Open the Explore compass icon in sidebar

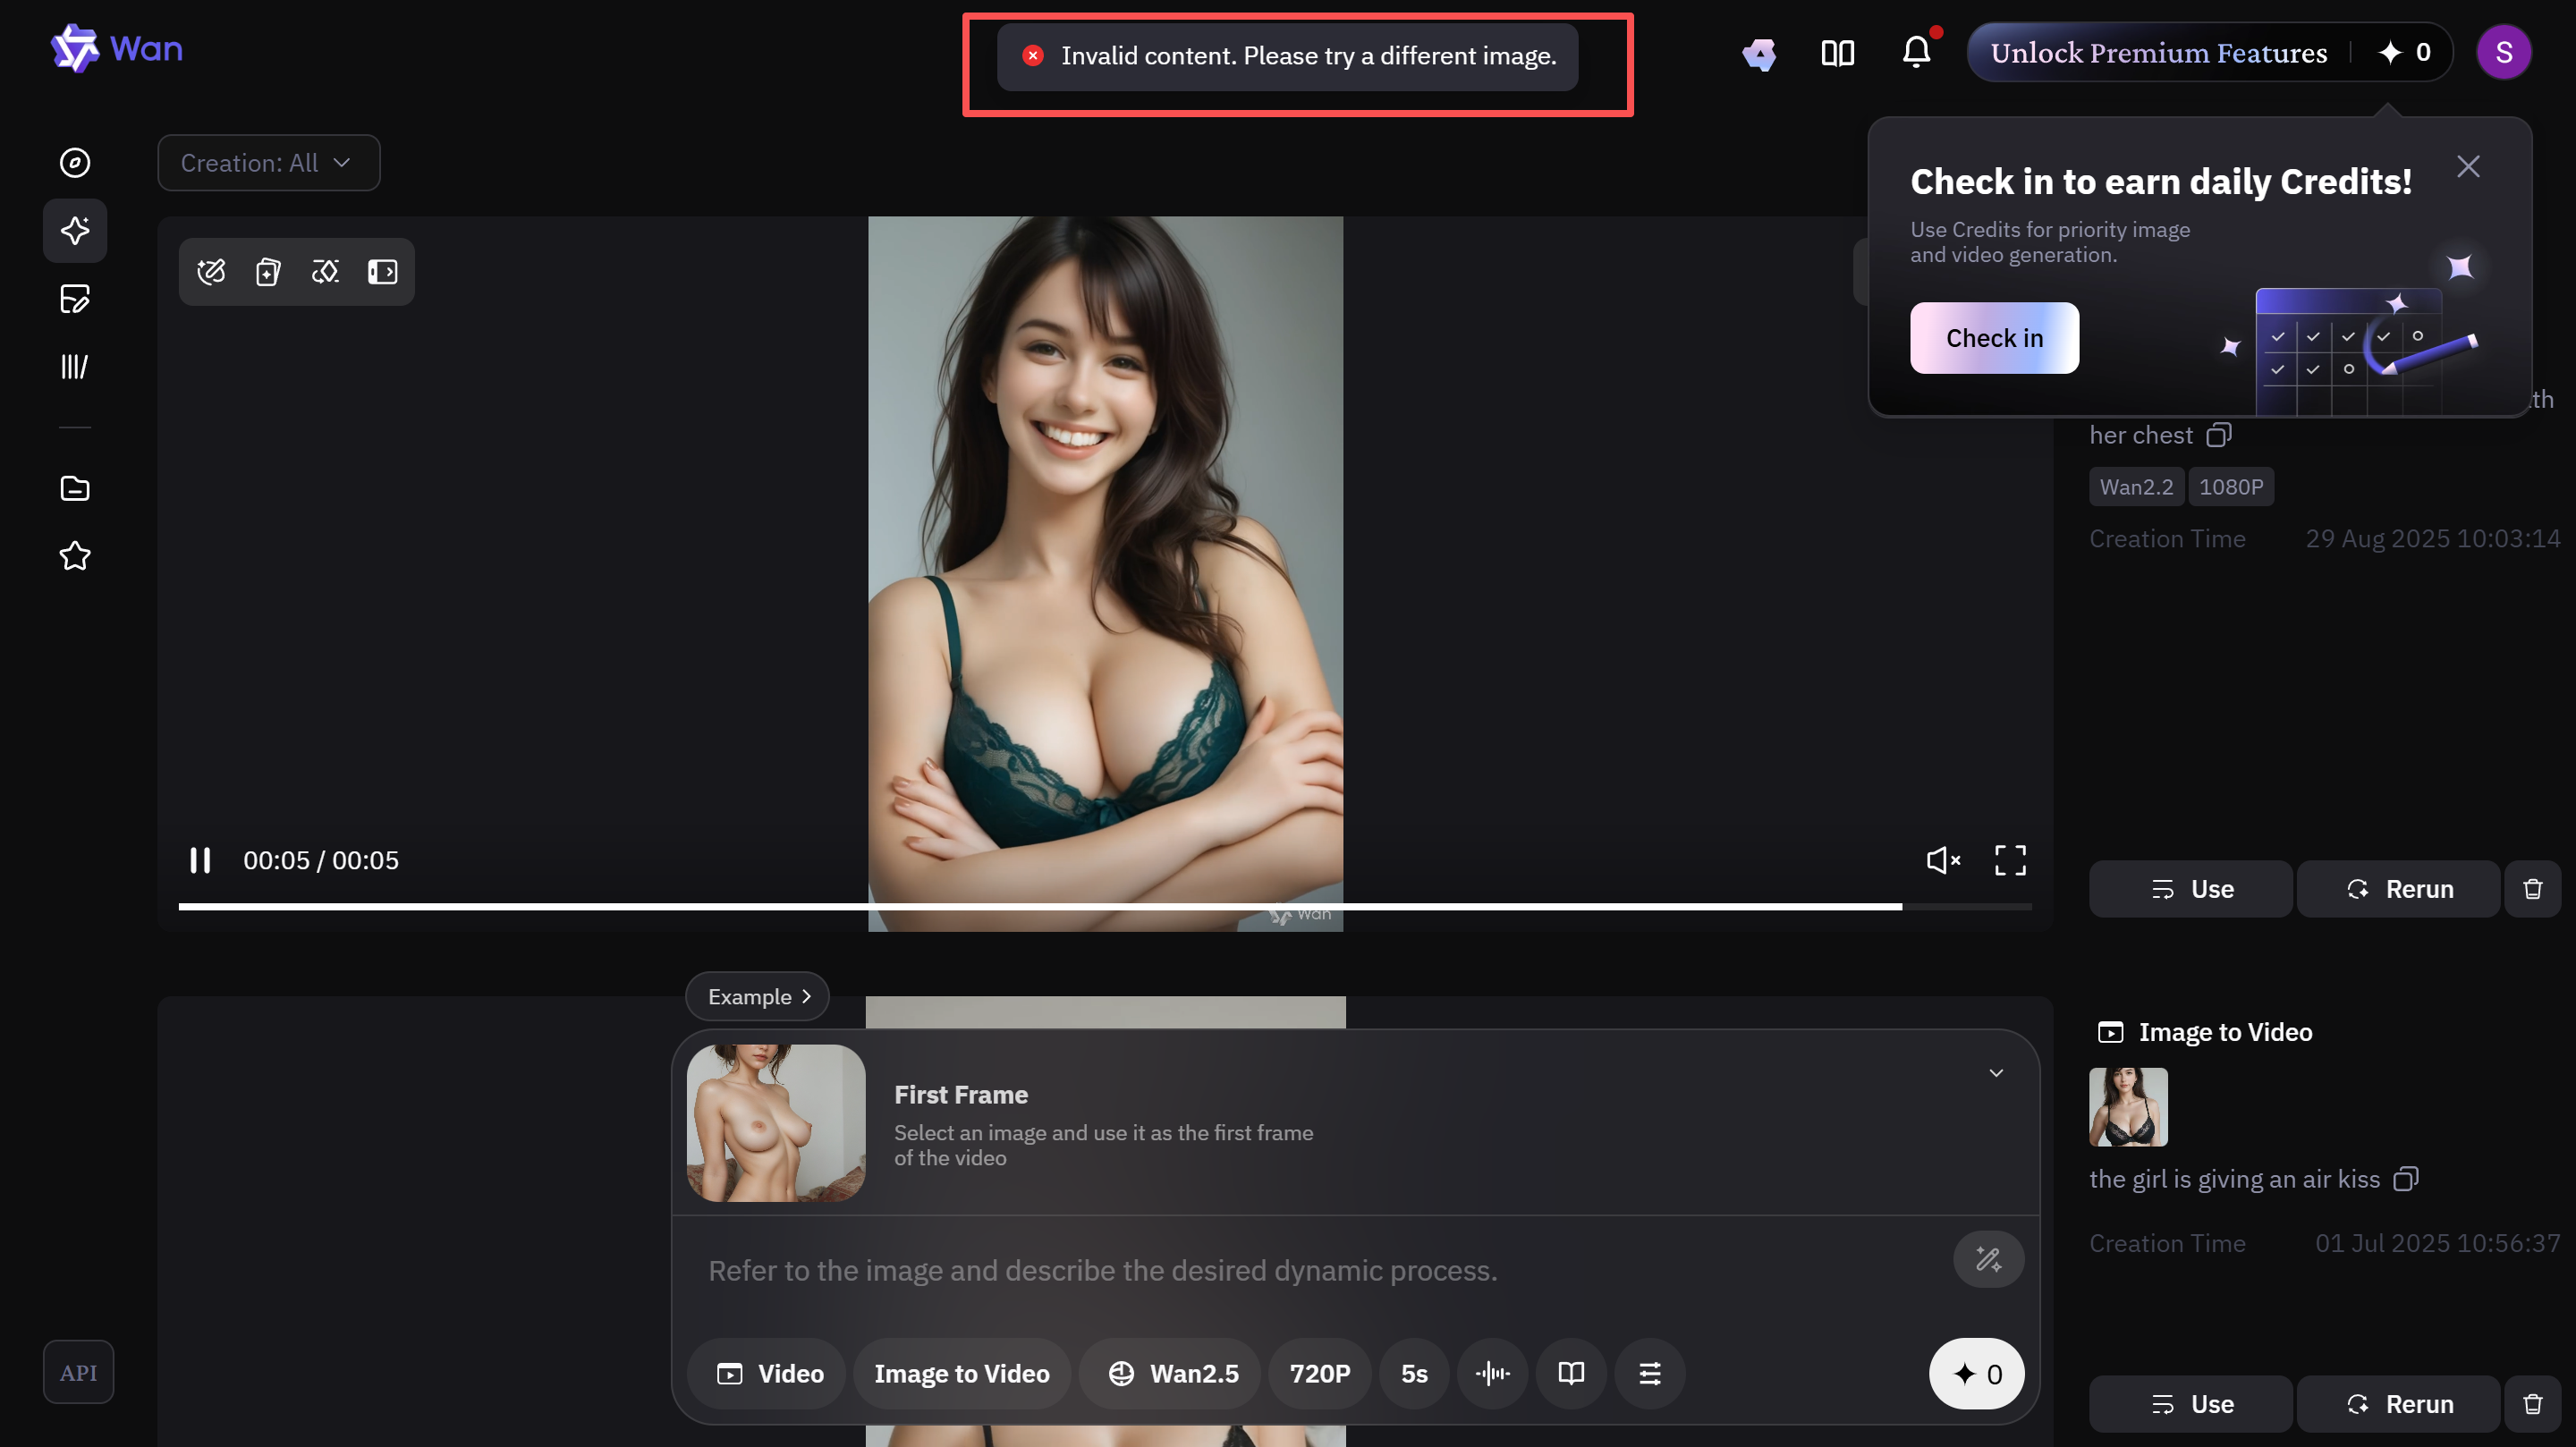[x=75, y=163]
